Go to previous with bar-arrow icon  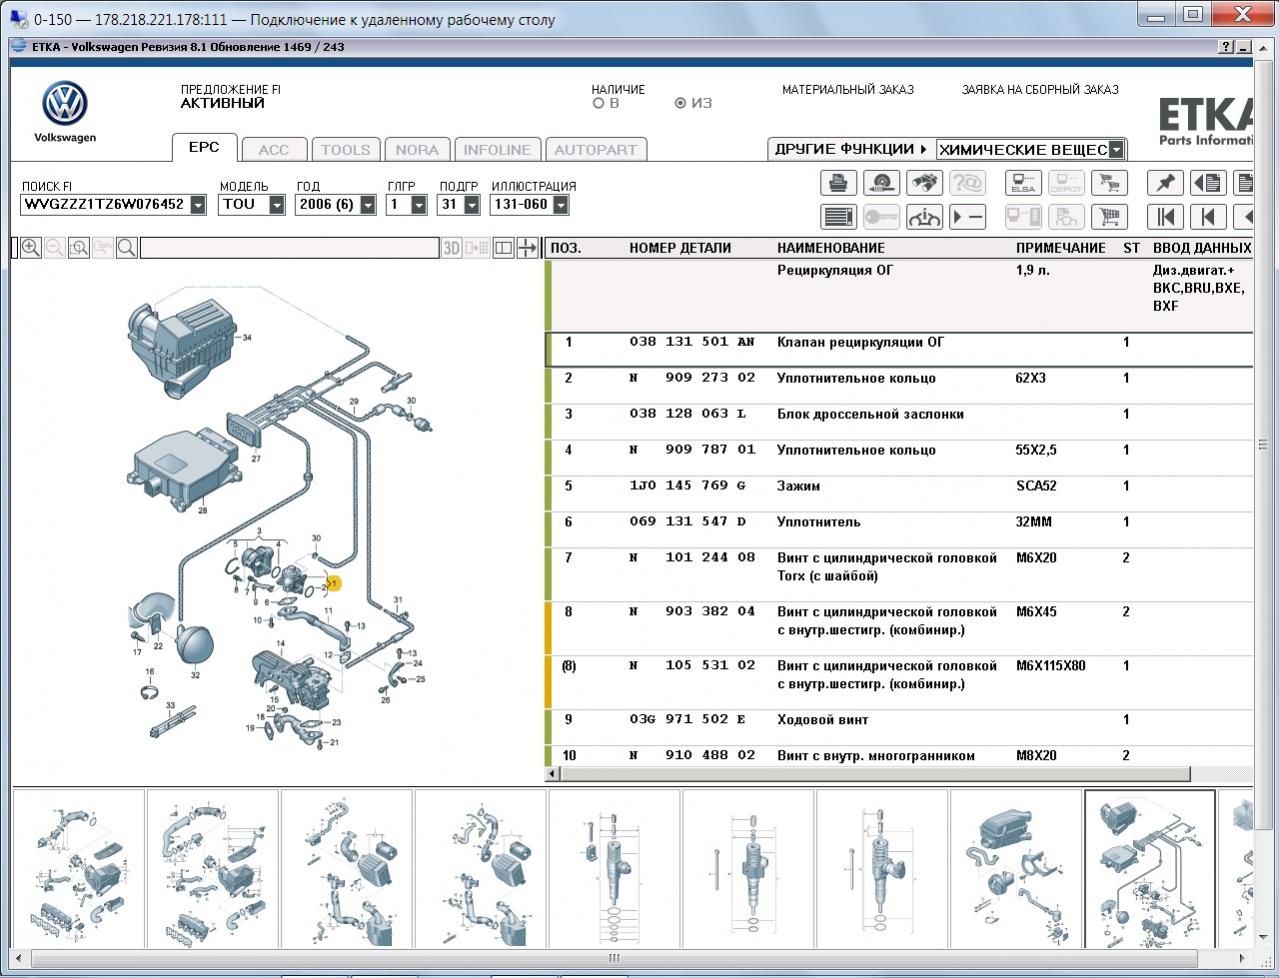click(x=1208, y=216)
